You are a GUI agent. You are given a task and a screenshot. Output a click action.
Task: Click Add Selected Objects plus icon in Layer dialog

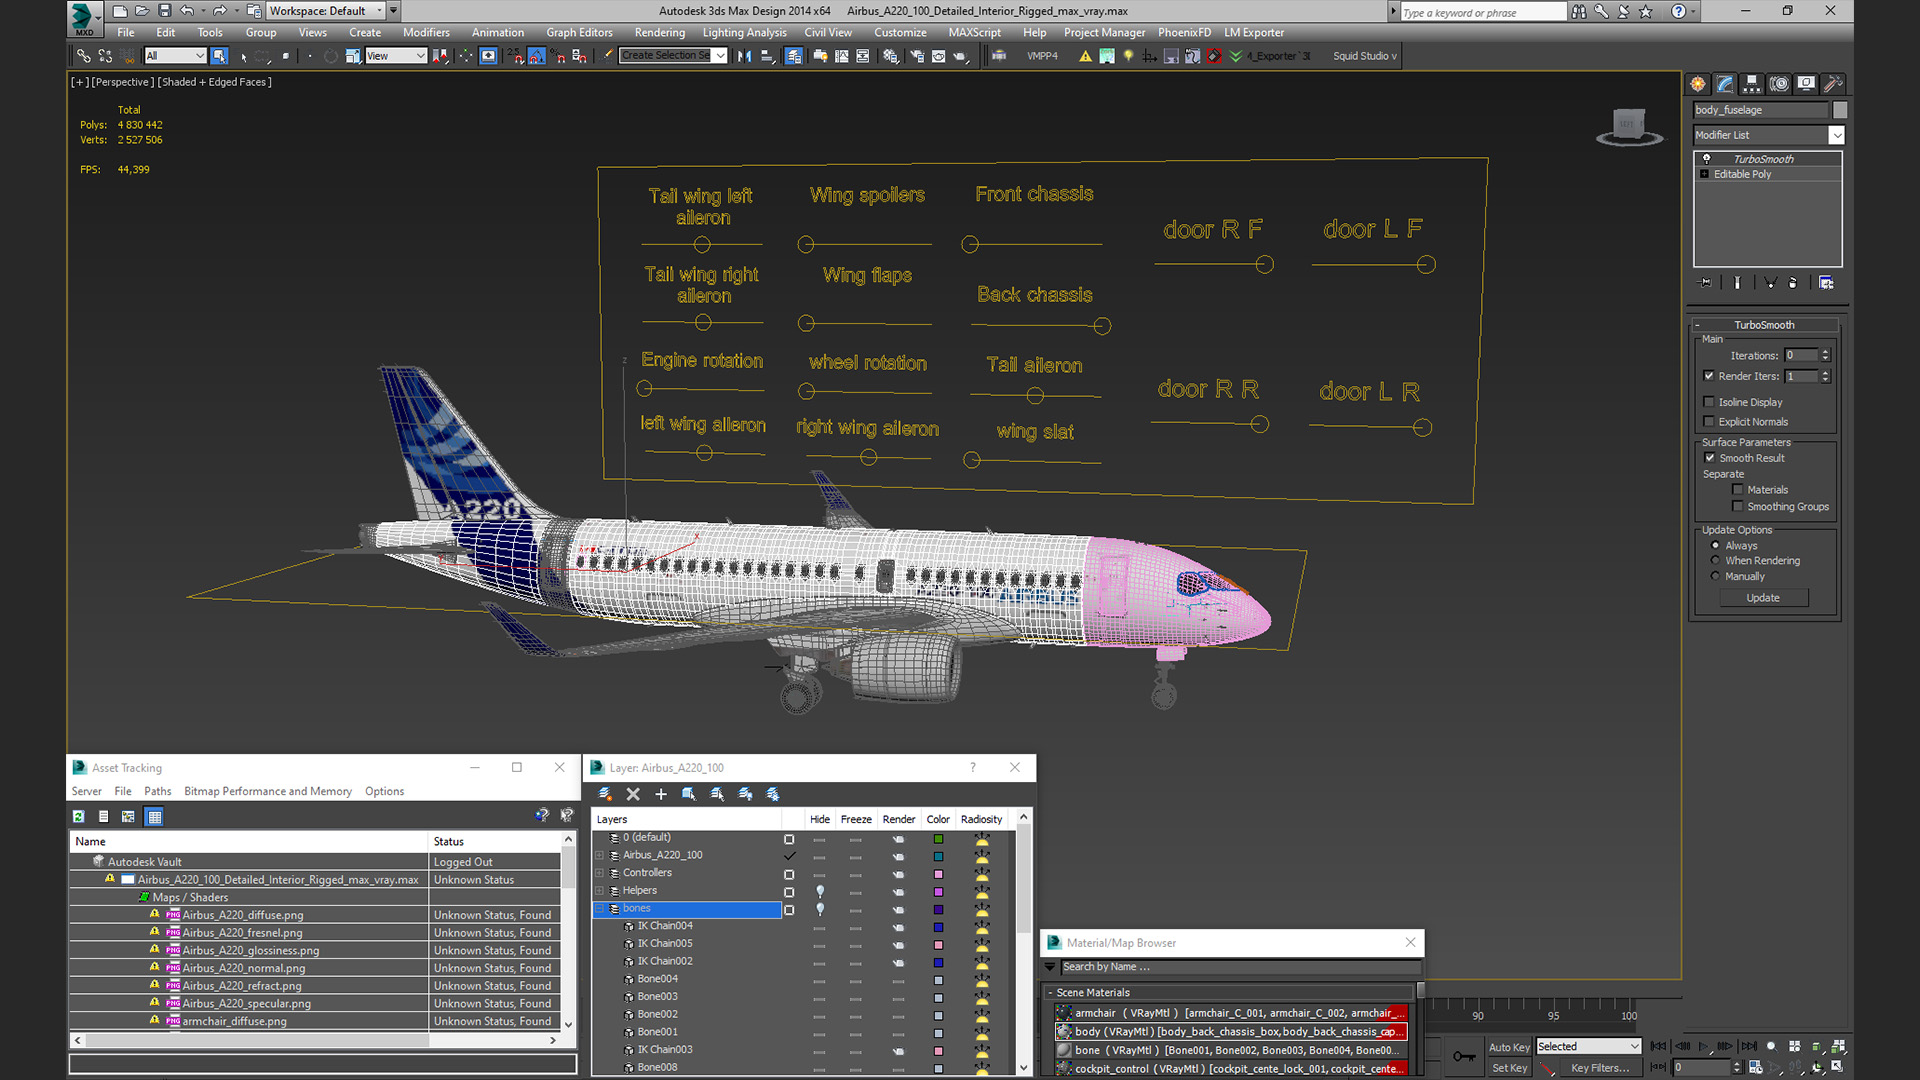coord(661,794)
